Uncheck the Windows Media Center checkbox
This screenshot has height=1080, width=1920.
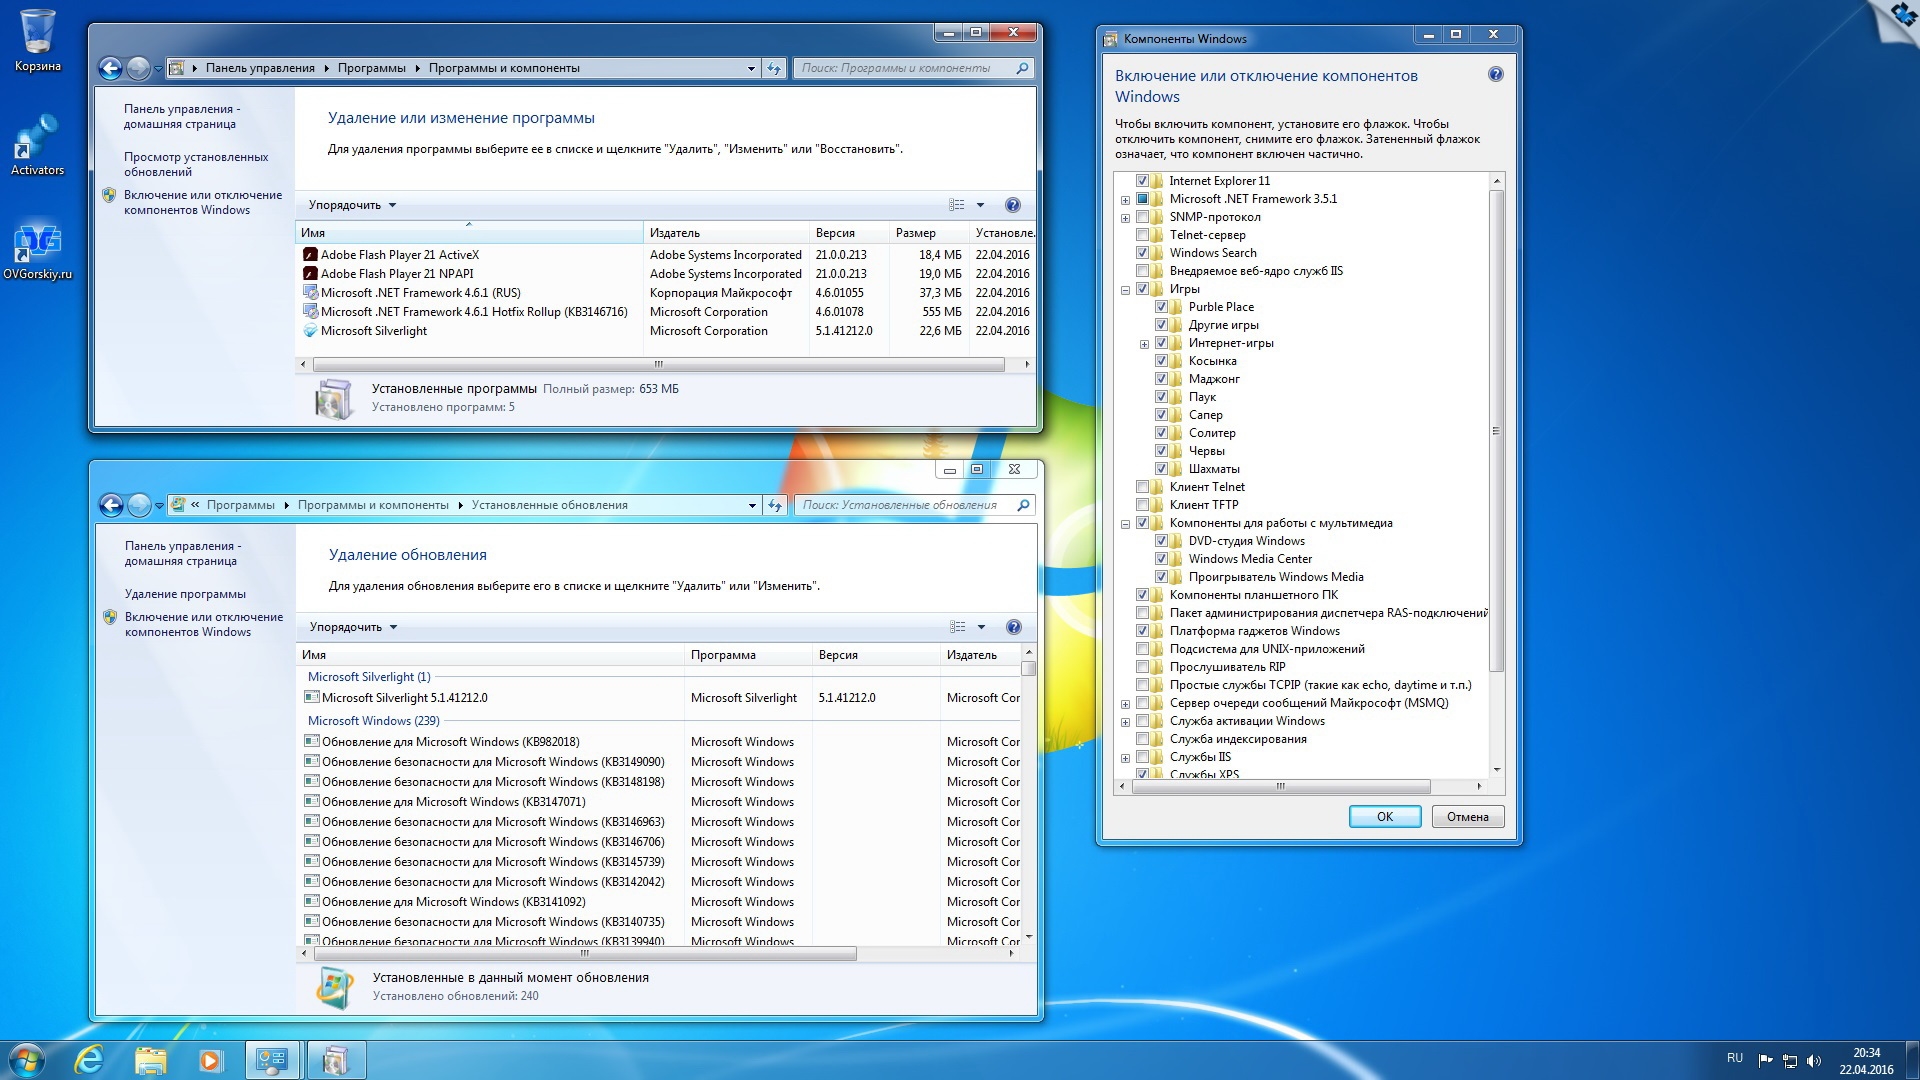pyautogui.click(x=1161, y=559)
